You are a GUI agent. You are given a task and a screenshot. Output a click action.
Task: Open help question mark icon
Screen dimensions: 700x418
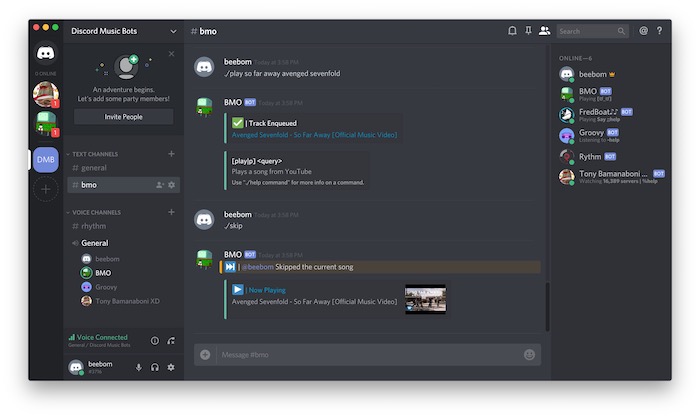[659, 31]
